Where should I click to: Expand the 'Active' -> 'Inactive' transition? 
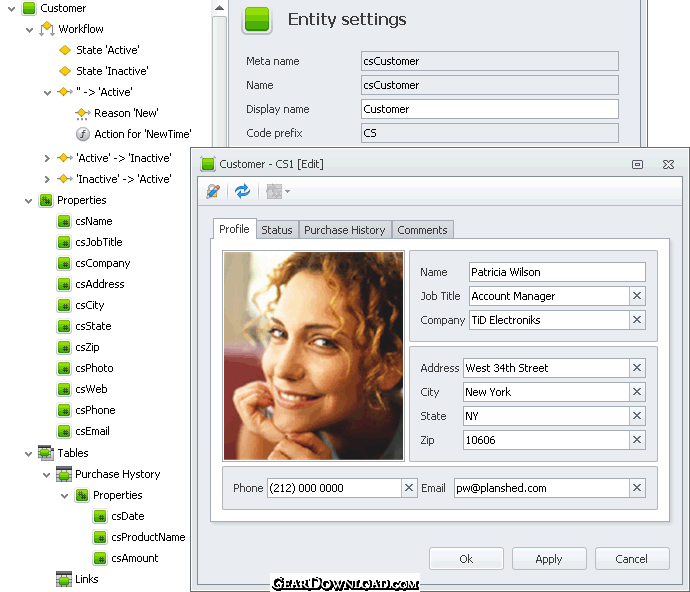pos(48,158)
